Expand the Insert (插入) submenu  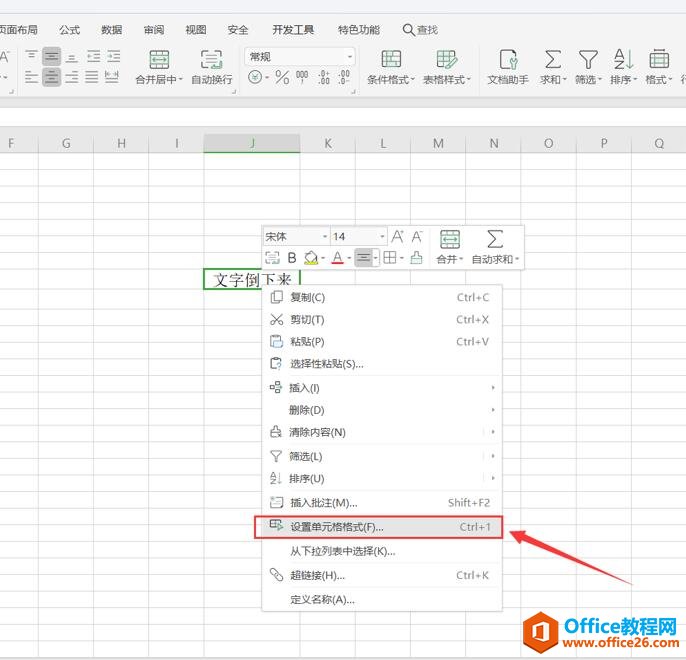[x=382, y=388]
